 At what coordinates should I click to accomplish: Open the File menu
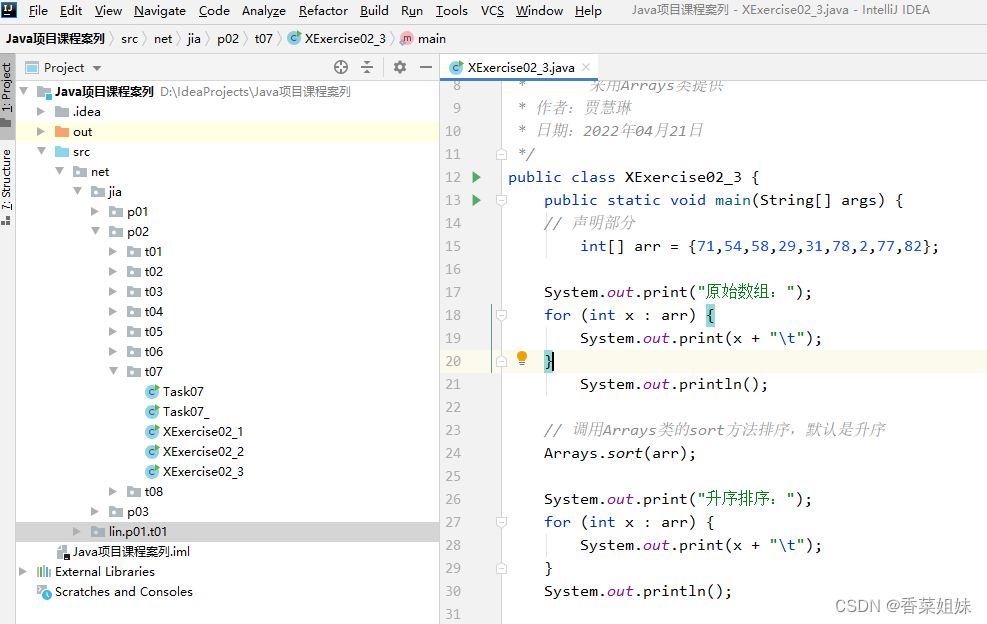38,11
